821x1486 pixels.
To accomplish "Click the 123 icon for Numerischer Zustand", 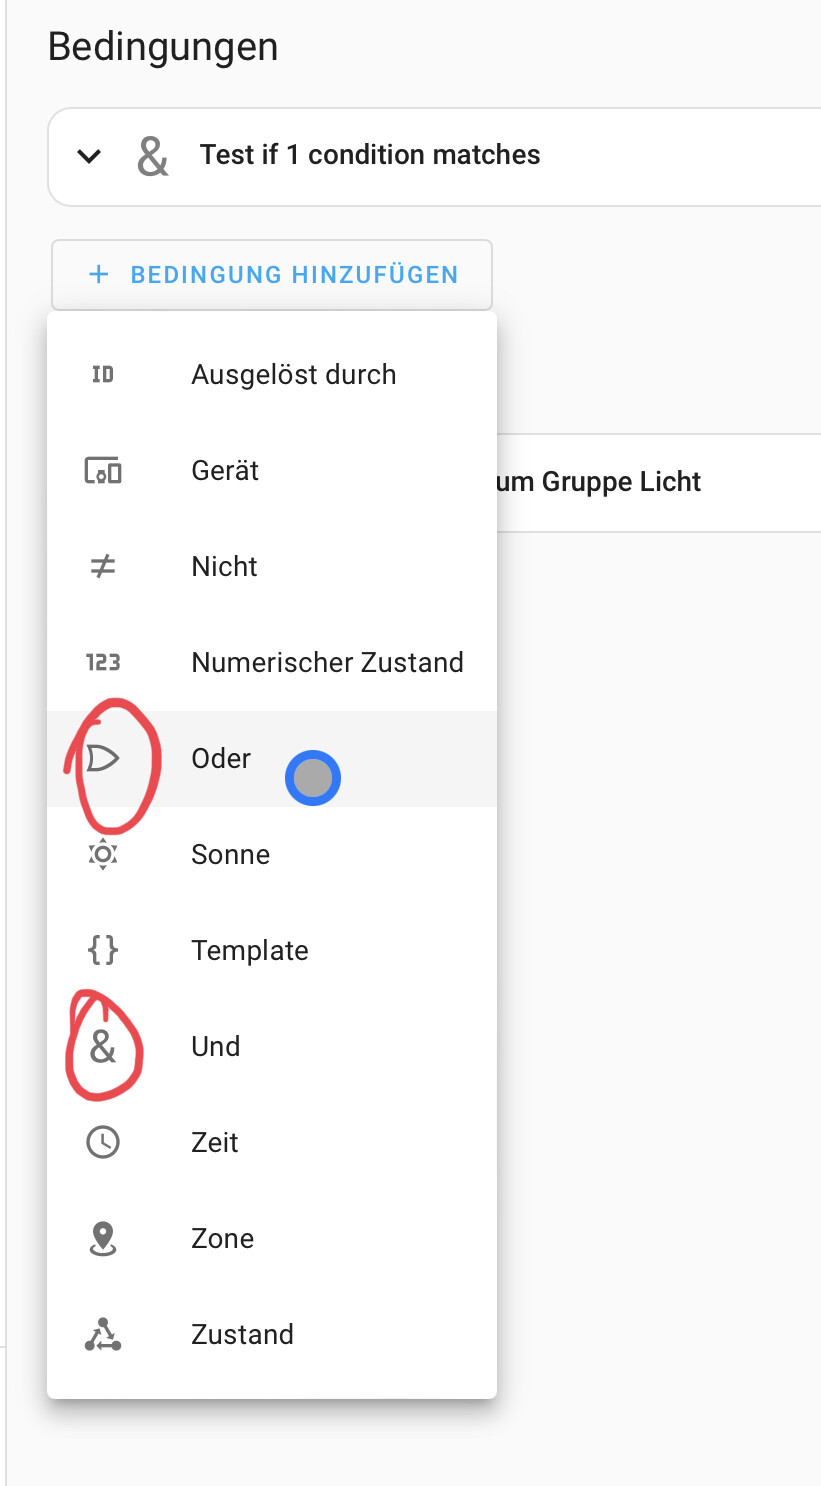I will click(x=103, y=662).
